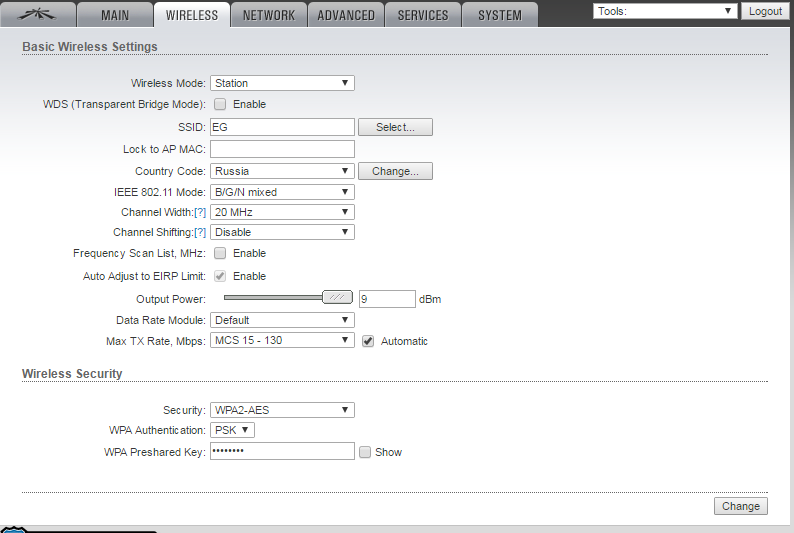The image size is (794, 533).
Task: Expand the Max TX Rate dropdown
Action: coord(282,340)
